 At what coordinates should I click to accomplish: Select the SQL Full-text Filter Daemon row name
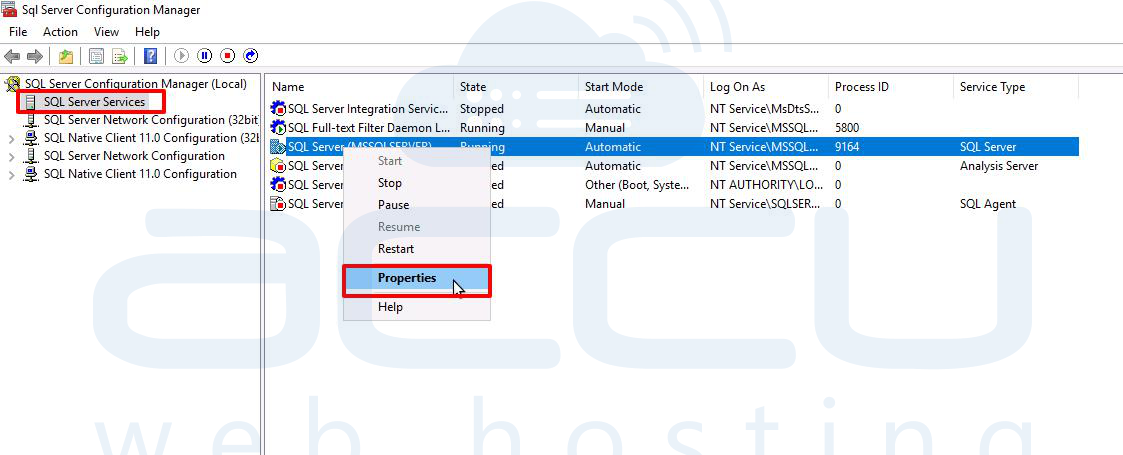click(x=368, y=128)
